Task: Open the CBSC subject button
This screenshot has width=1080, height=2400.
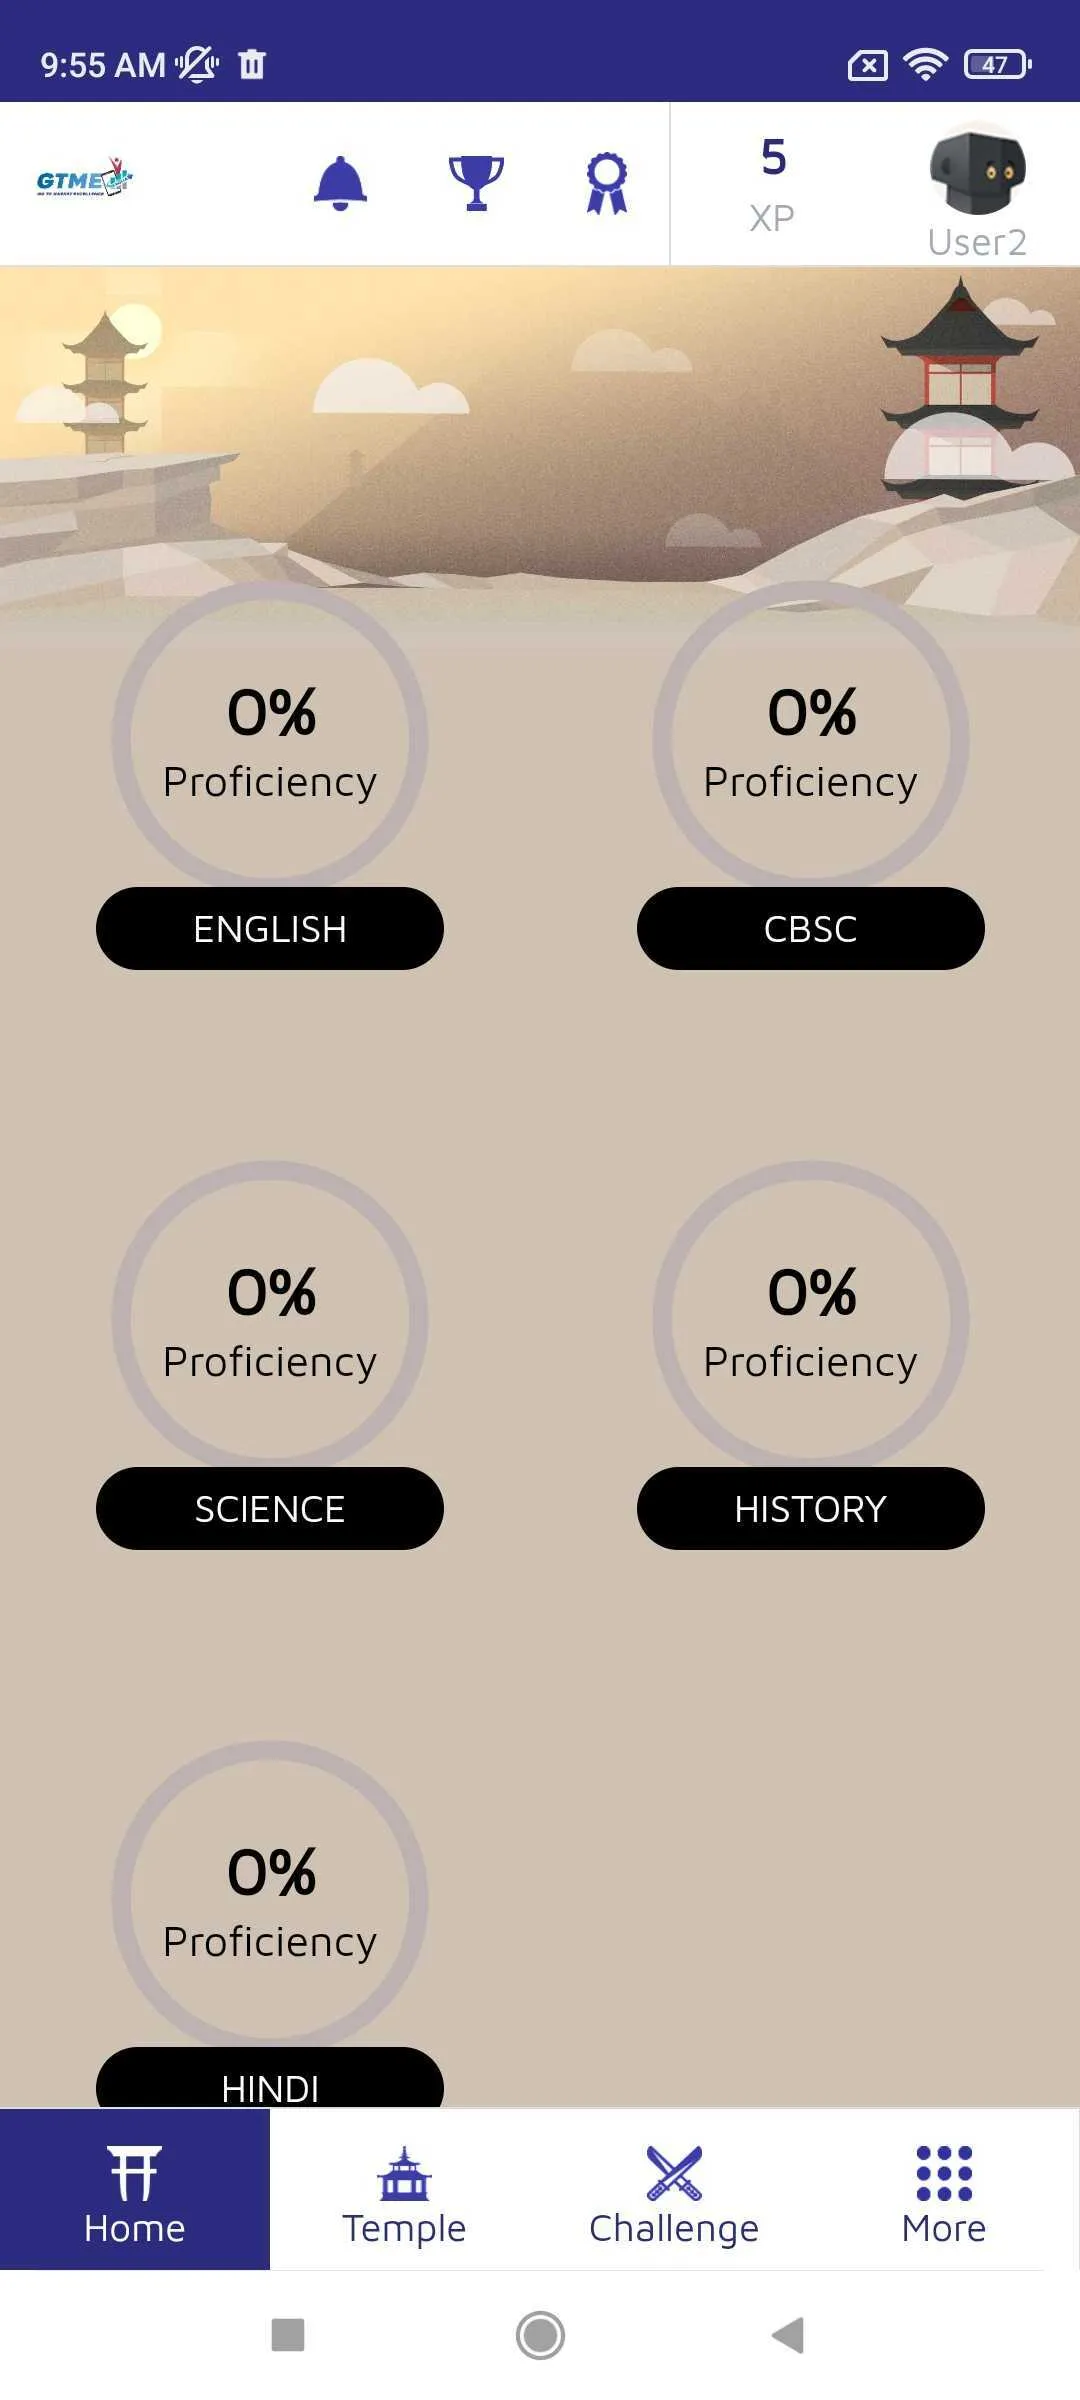Action: pos(810,928)
